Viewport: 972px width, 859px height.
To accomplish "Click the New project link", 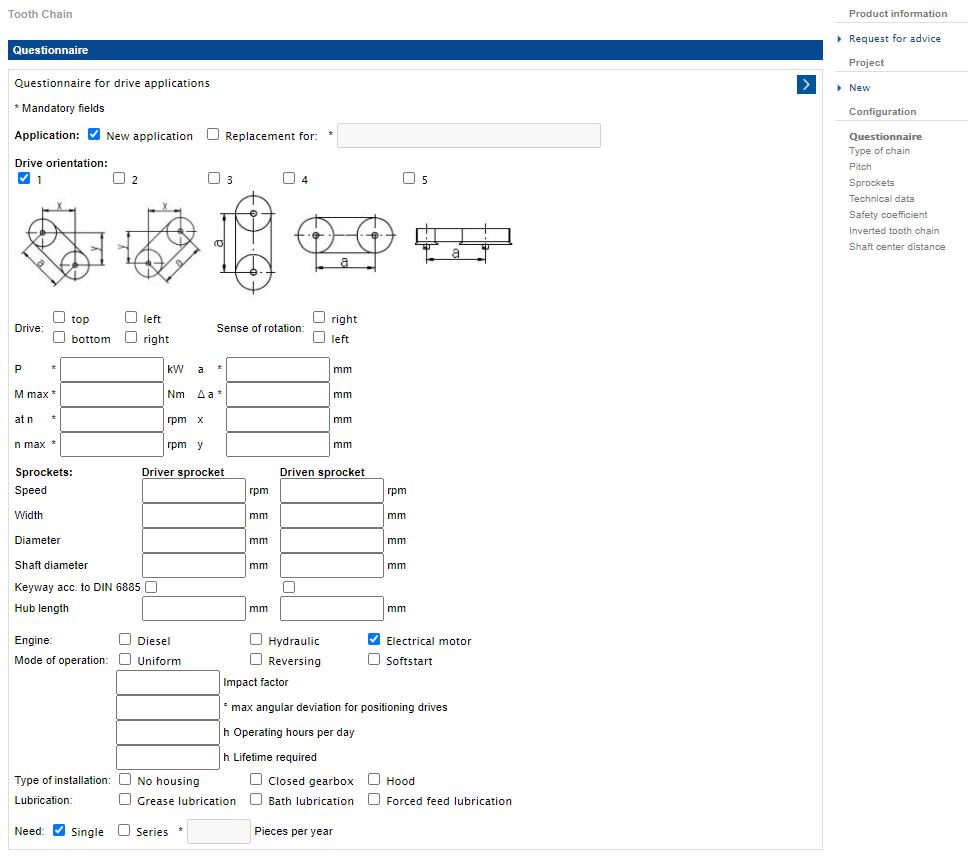I will pos(859,88).
